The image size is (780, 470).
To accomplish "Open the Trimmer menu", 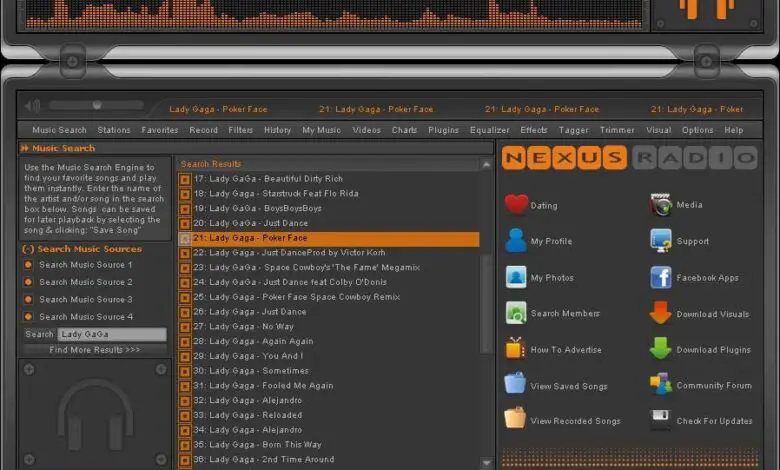I will click(617, 130).
